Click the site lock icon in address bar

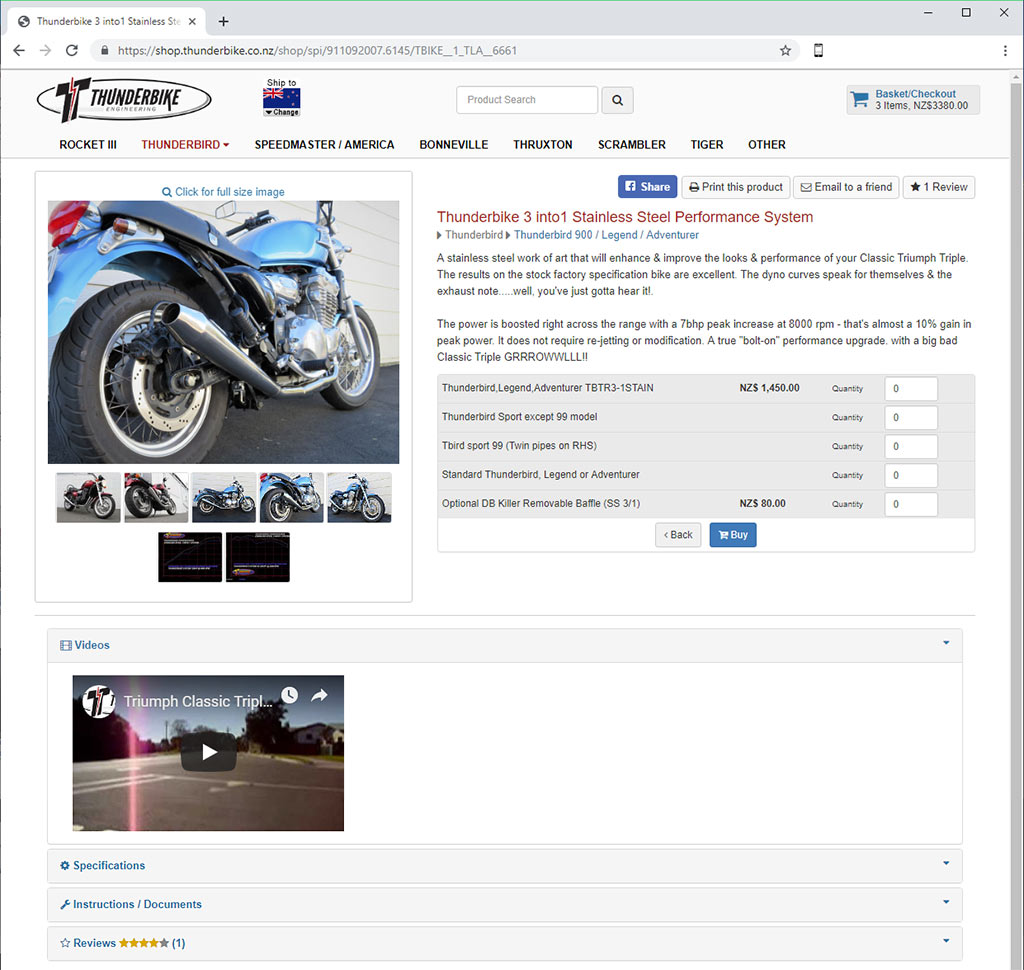point(104,50)
